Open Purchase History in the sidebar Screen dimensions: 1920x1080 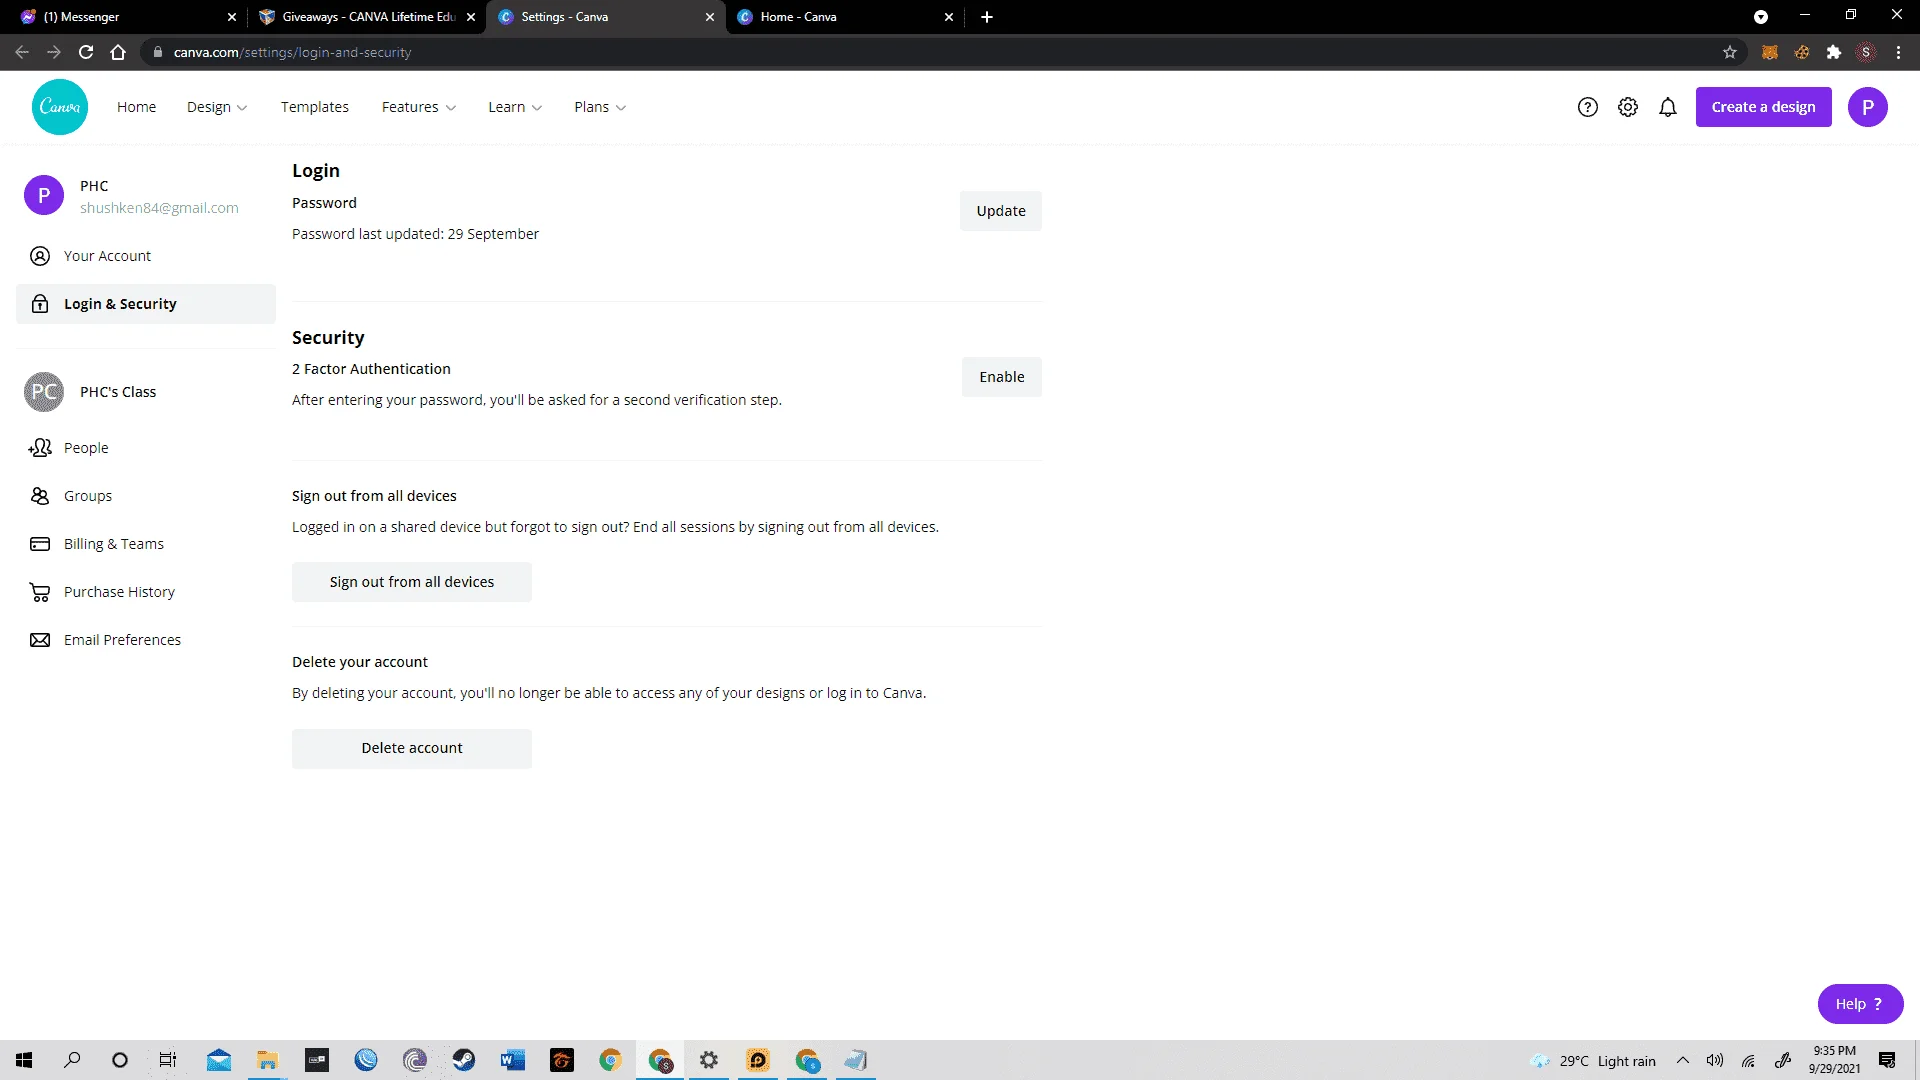point(145,592)
